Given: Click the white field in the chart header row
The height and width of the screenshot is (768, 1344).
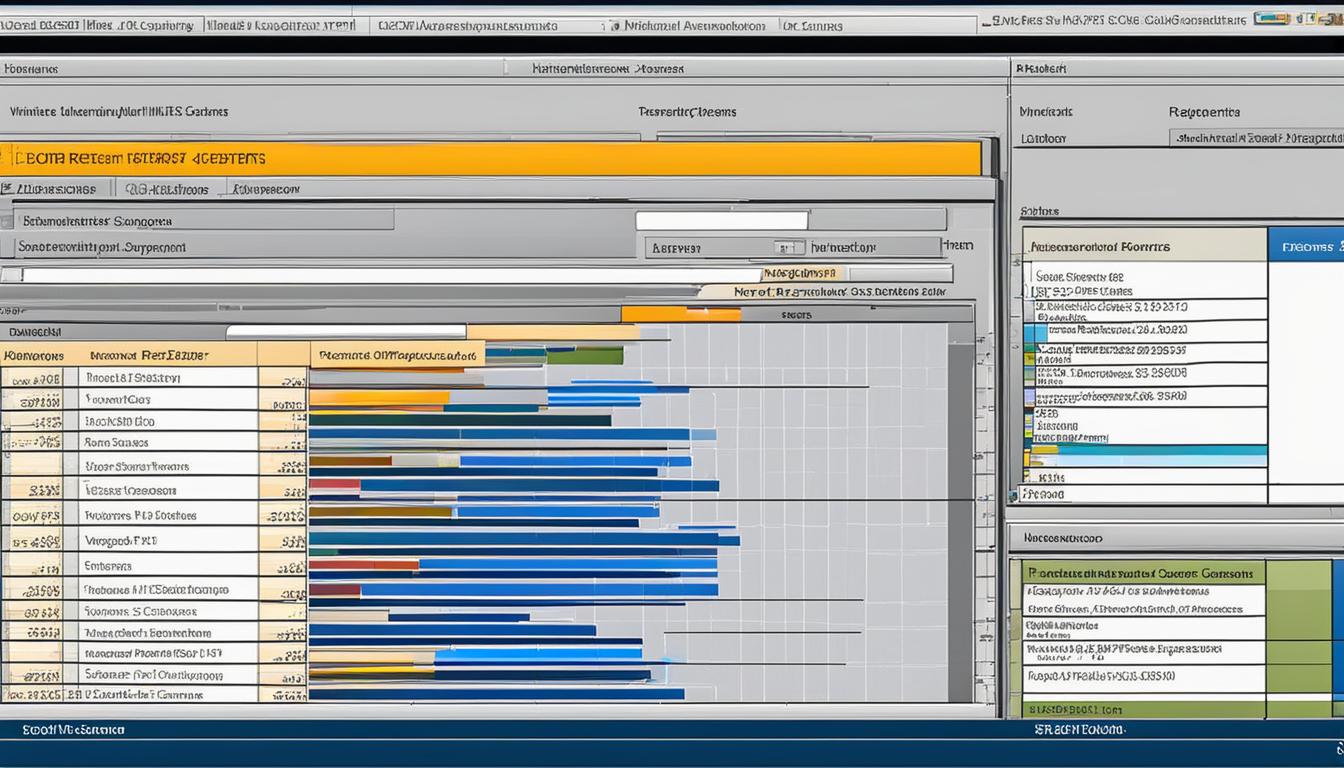Looking at the screenshot, I should point(346,332).
